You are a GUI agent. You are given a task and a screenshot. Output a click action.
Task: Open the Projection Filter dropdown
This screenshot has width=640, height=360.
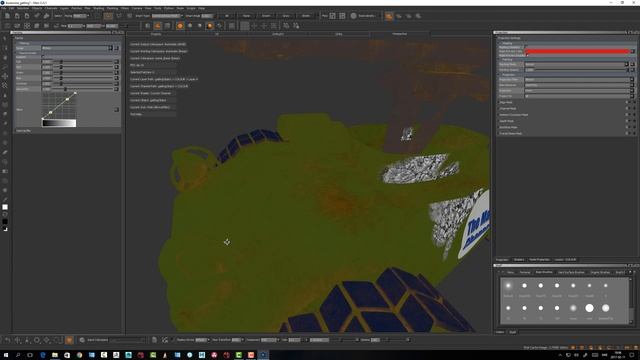[x=577, y=80]
